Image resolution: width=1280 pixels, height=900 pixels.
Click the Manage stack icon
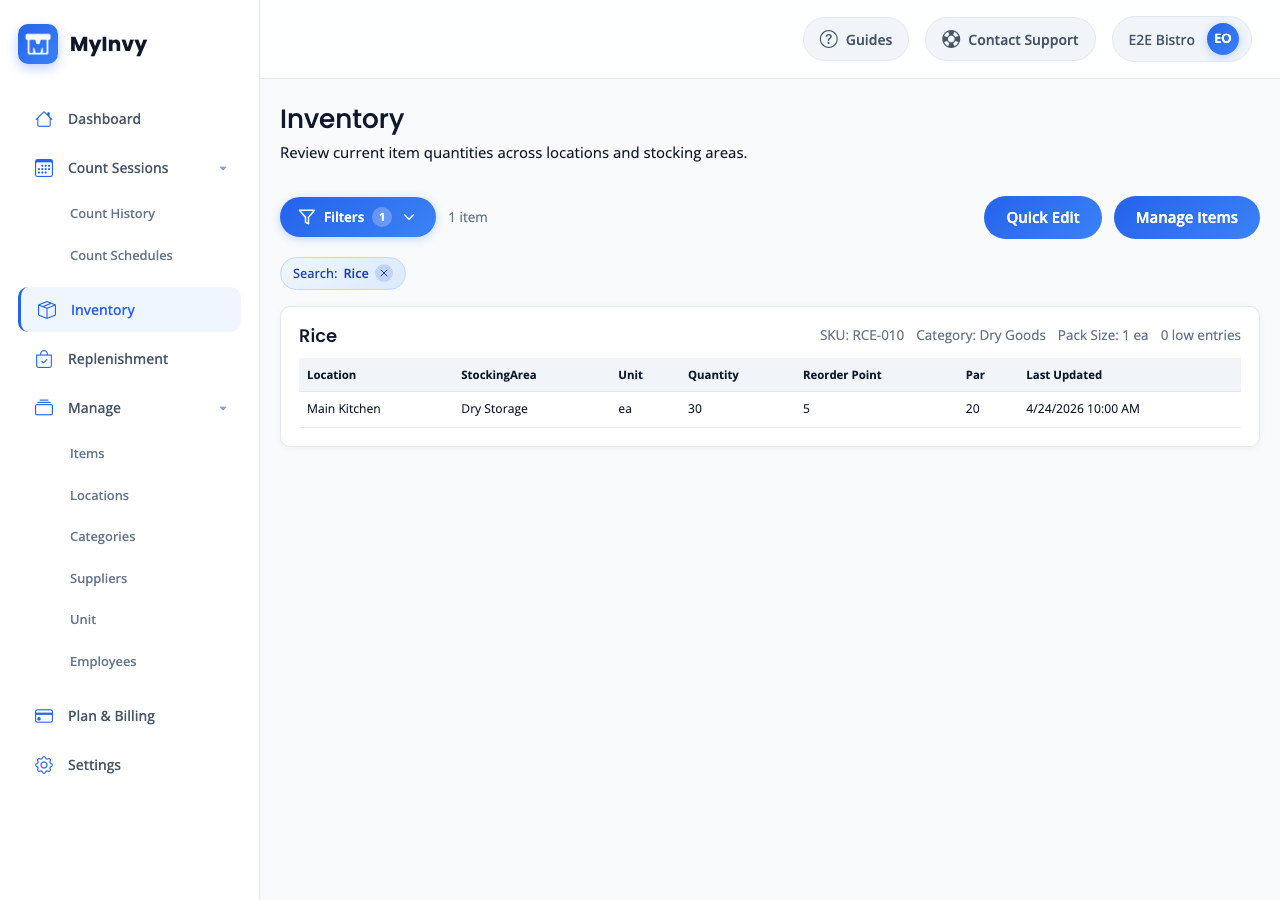44,408
